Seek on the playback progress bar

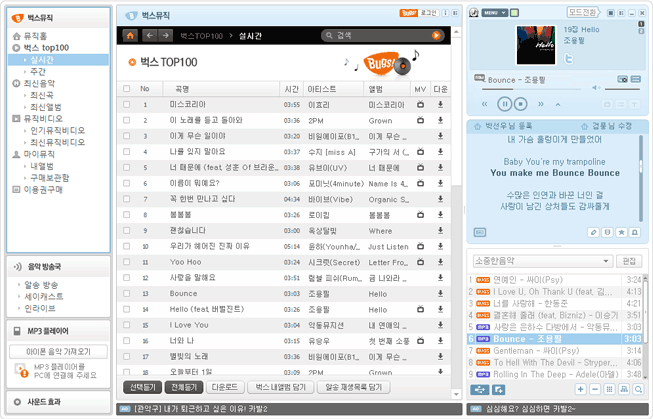coord(531,89)
